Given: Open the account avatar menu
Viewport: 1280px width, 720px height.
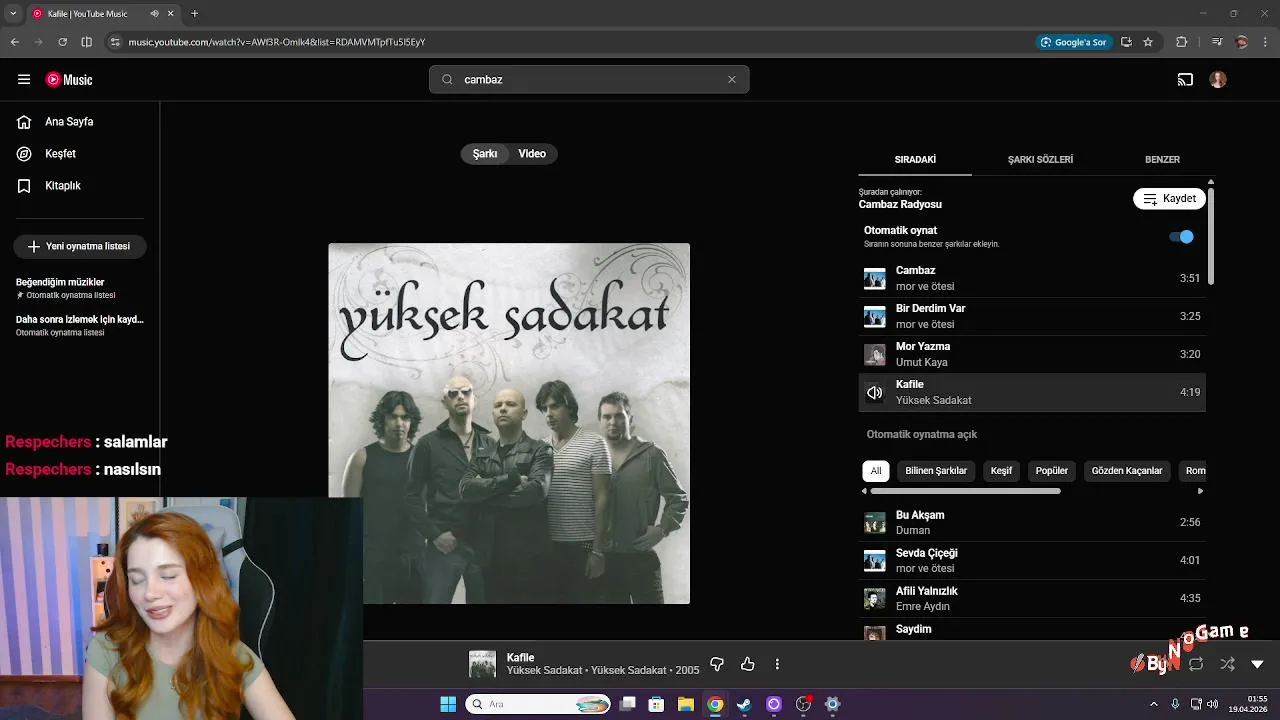Looking at the screenshot, I should point(1217,80).
